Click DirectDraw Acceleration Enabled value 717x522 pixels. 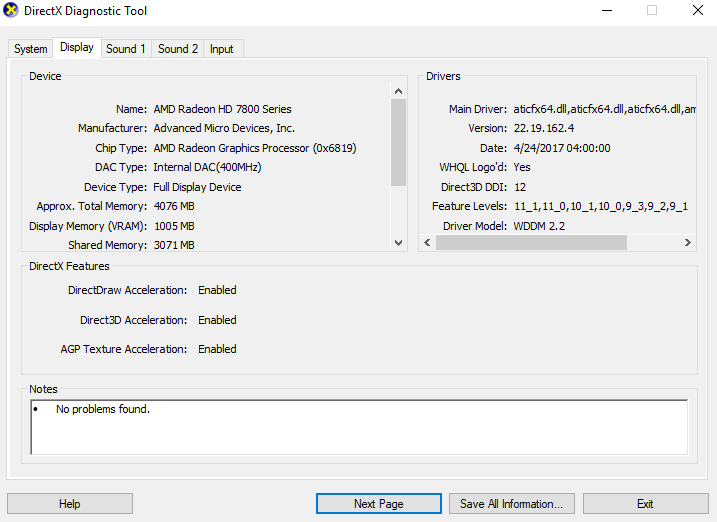pos(217,290)
